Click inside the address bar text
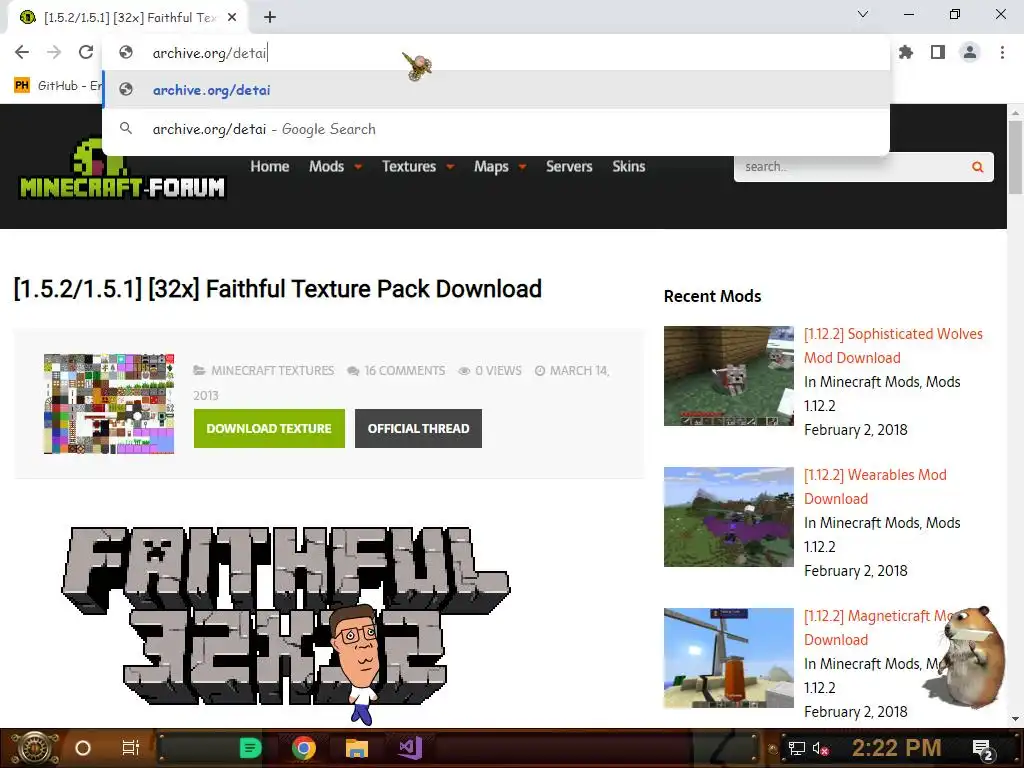1024x768 pixels. pyautogui.click(x=210, y=53)
